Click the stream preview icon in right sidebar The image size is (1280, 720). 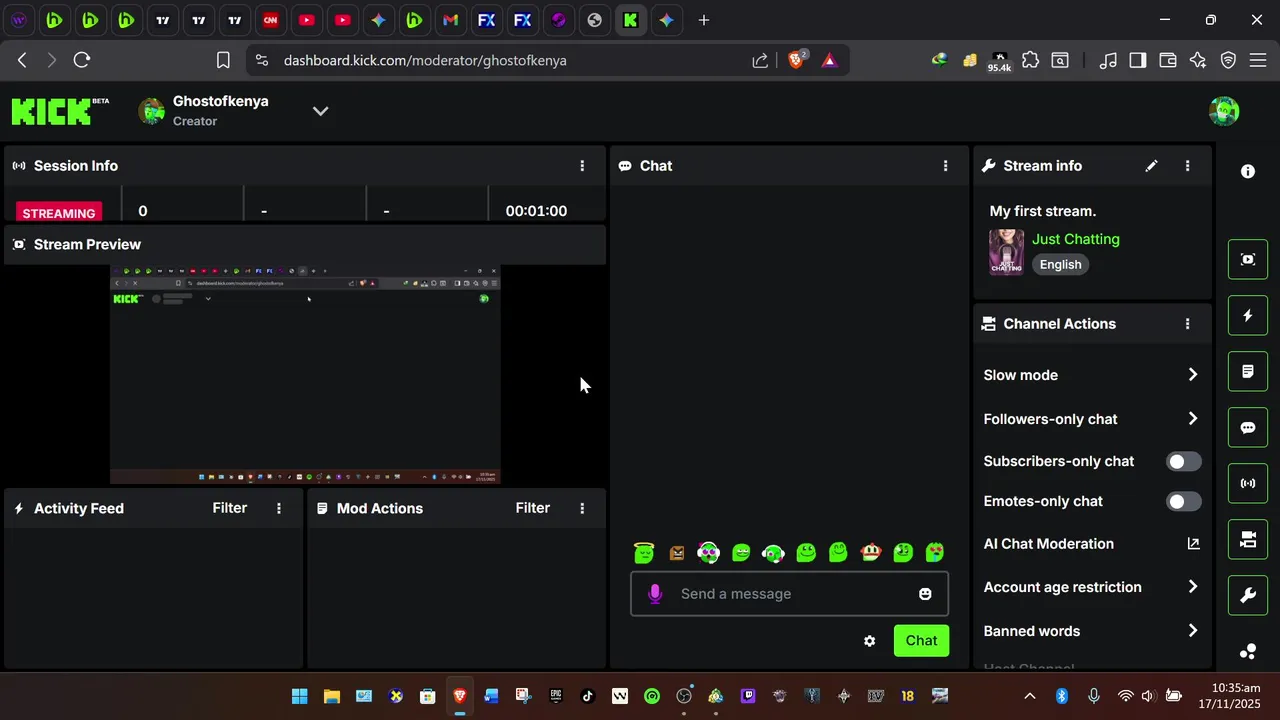1248,259
